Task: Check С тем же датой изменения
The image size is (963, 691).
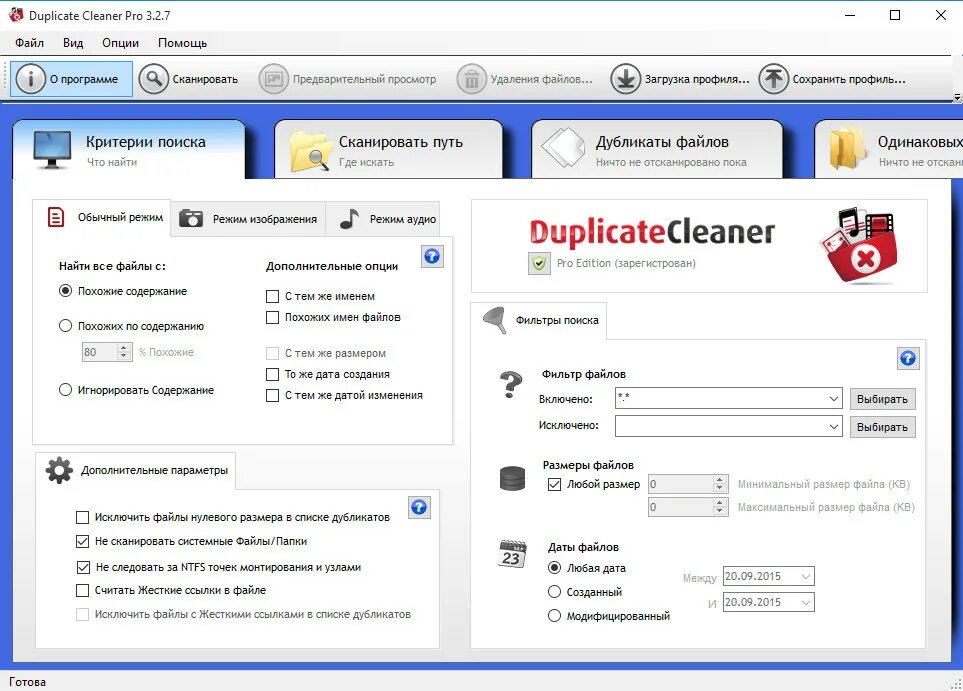Action: tap(272, 396)
